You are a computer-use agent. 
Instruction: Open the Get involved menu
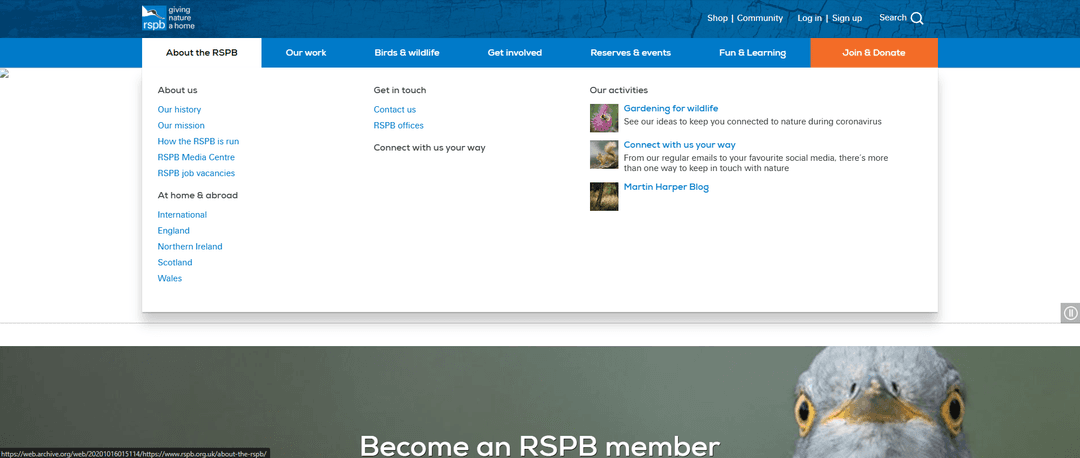[515, 52]
